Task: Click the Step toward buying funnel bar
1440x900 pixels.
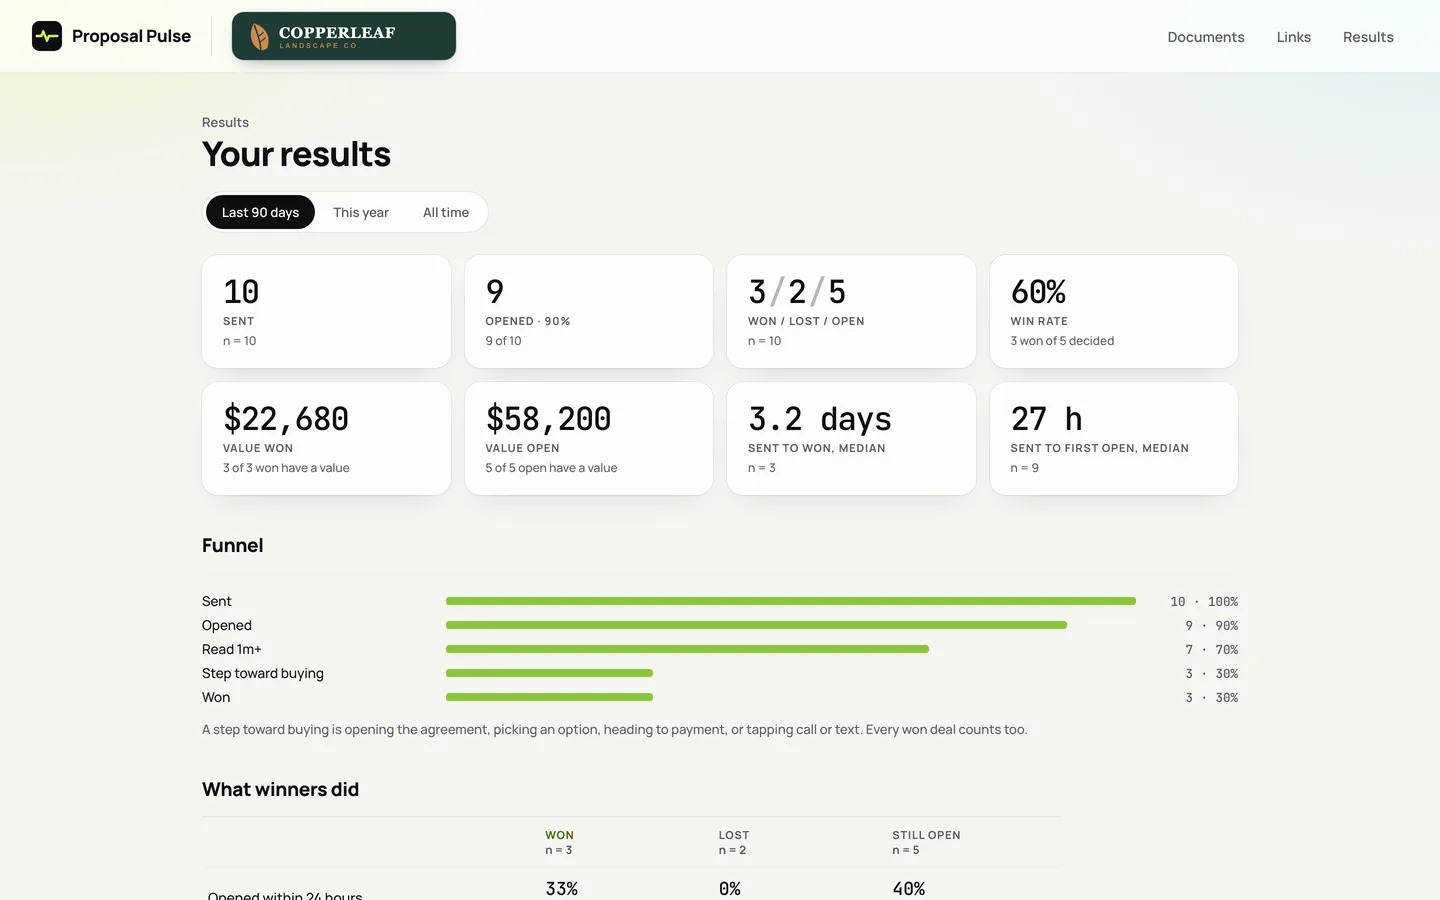Action: pos(549,673)
